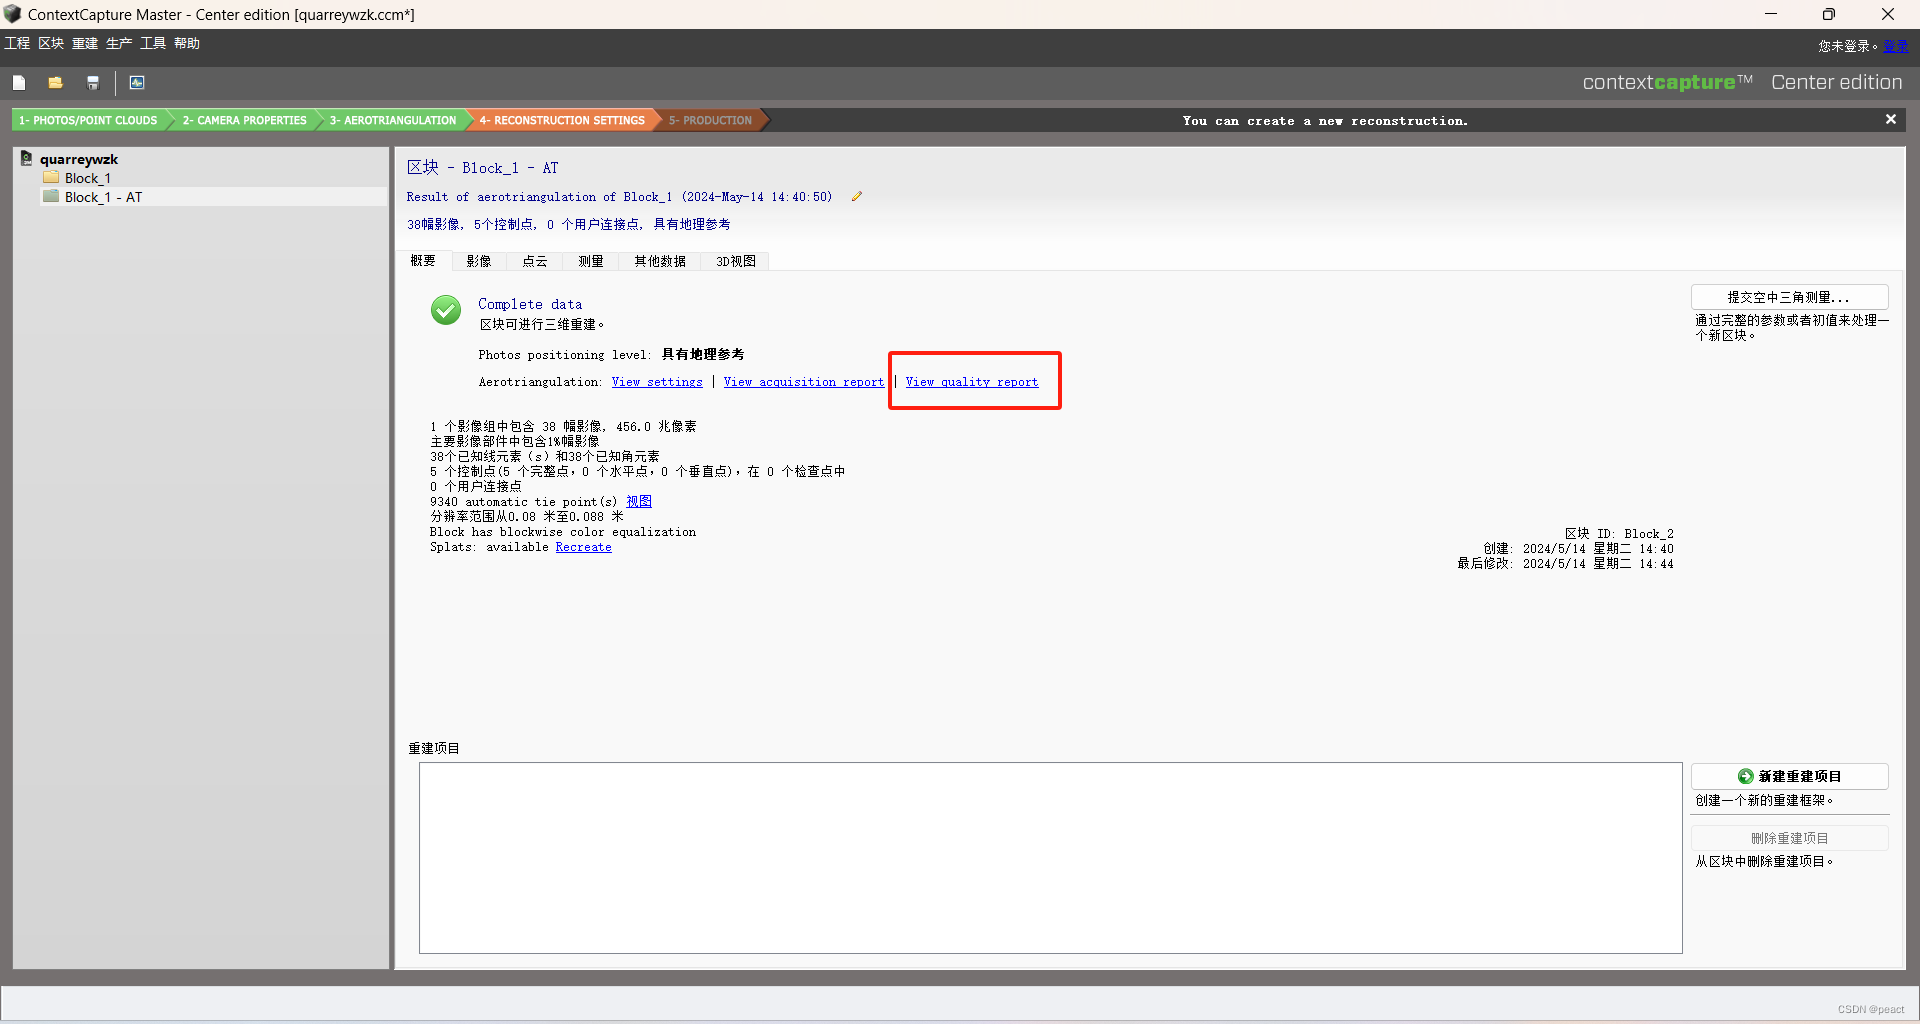Click the green Complete data checkmark icon
The image size is (1920, 1024).
445,310
